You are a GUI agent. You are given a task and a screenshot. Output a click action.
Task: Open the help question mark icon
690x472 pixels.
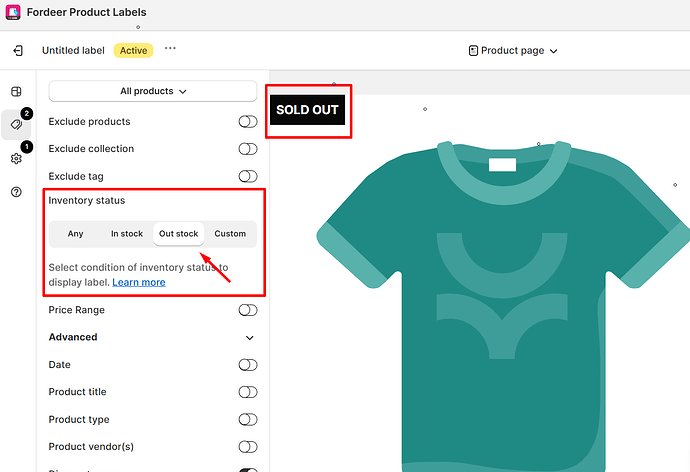(x=16, y=192)
